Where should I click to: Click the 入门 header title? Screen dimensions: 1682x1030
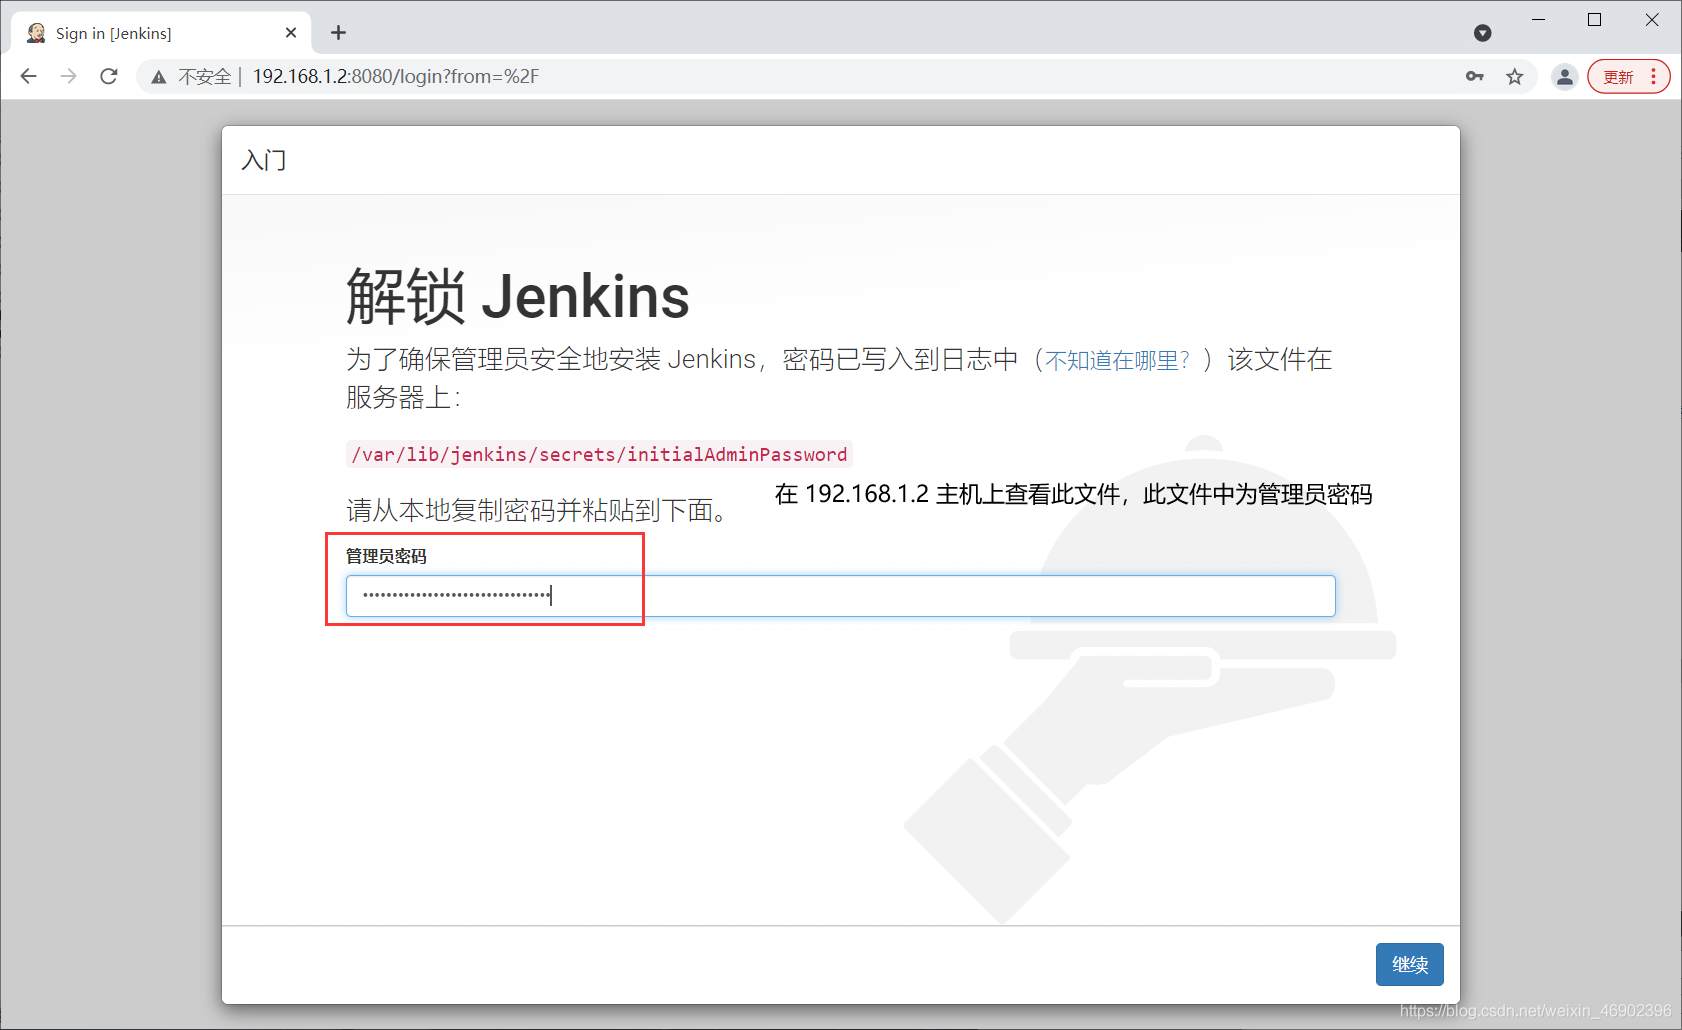(264, 160)
